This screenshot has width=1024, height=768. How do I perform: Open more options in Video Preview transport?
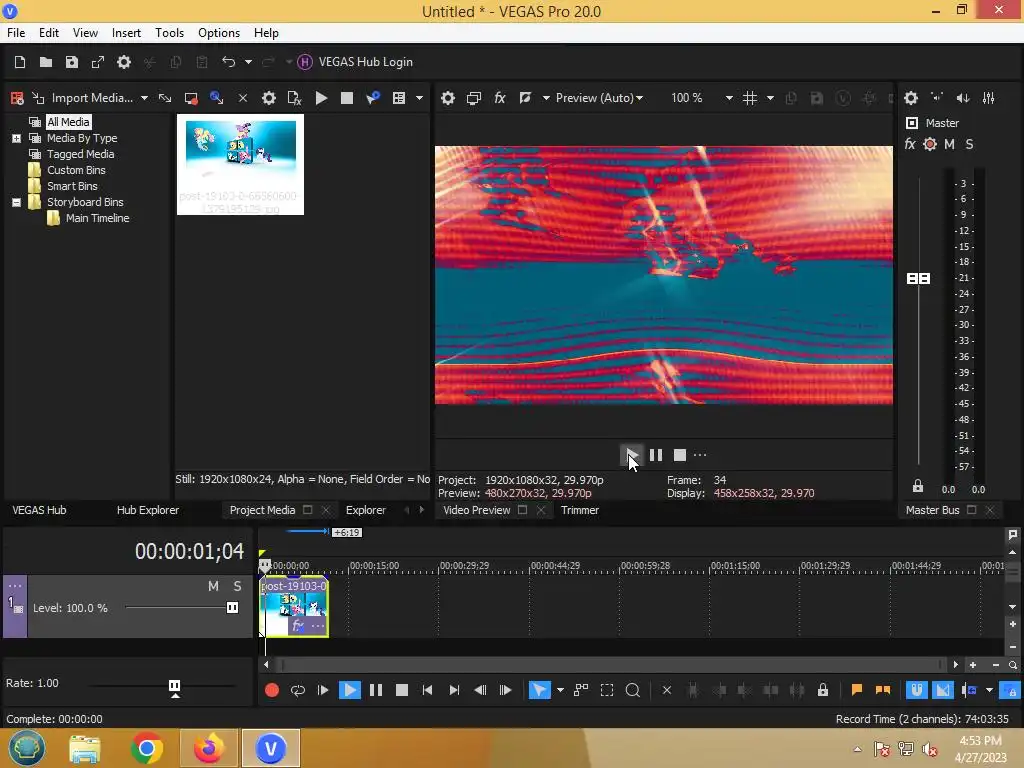click(700, 455)
